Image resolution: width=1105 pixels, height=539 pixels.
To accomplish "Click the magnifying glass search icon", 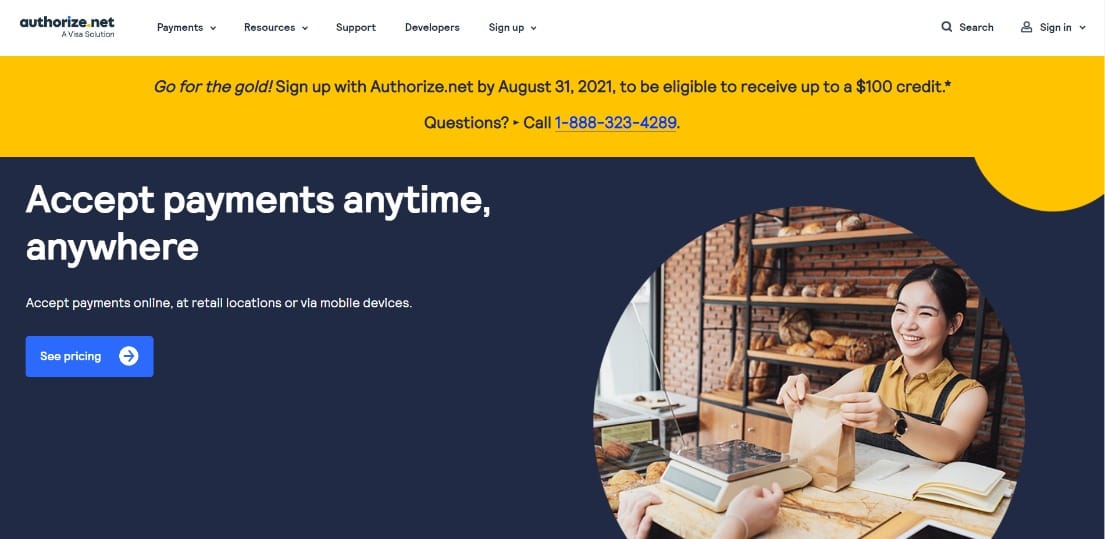I will tap(946, 27).
